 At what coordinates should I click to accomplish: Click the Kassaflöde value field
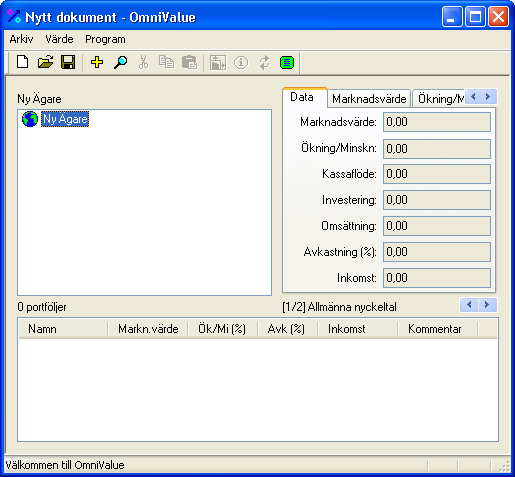[x=437, y=174]
